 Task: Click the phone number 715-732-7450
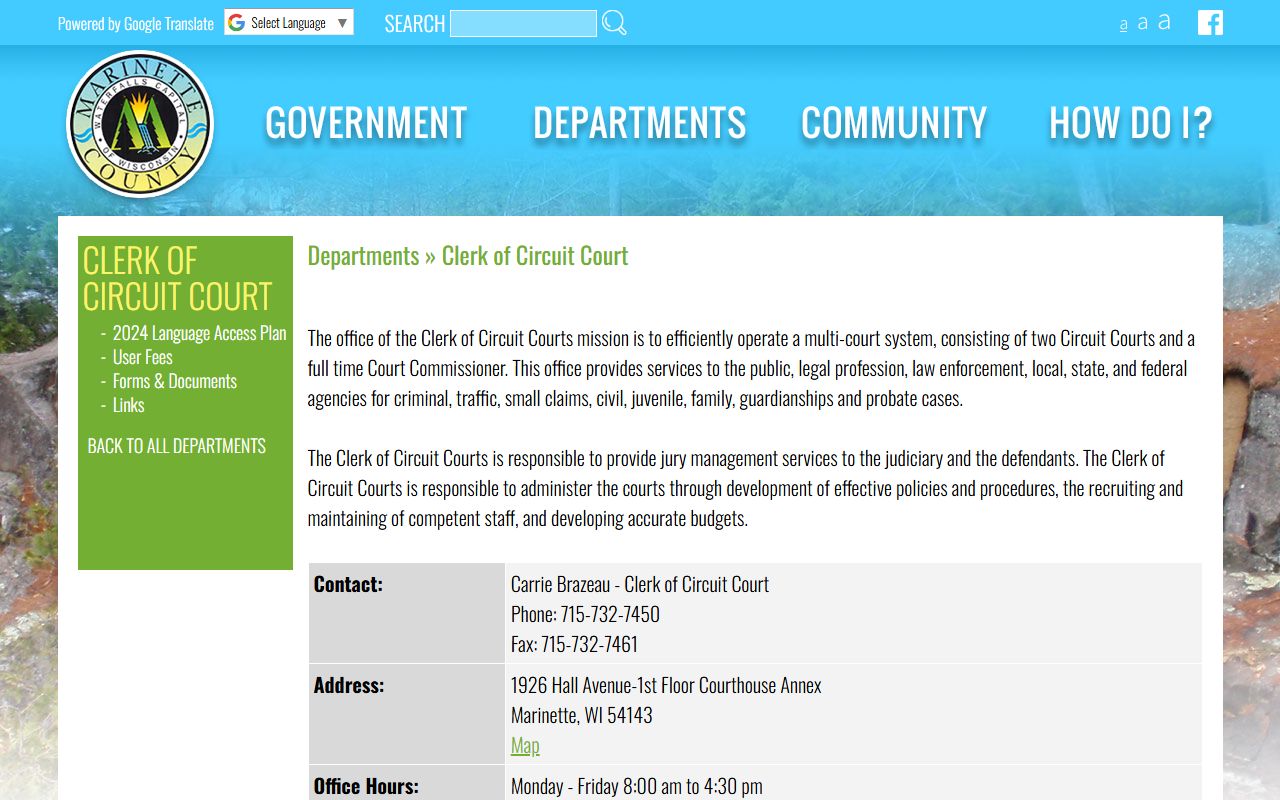(x=610, y=614)
